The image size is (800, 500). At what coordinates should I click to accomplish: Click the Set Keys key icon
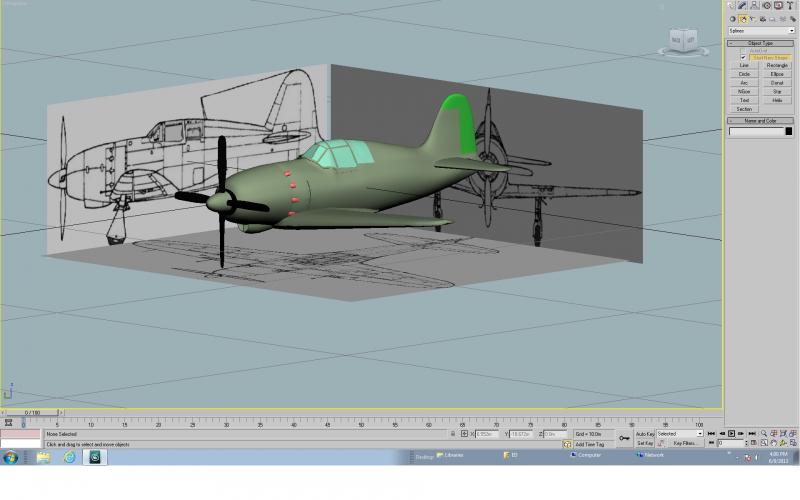(x=624, y=438)
